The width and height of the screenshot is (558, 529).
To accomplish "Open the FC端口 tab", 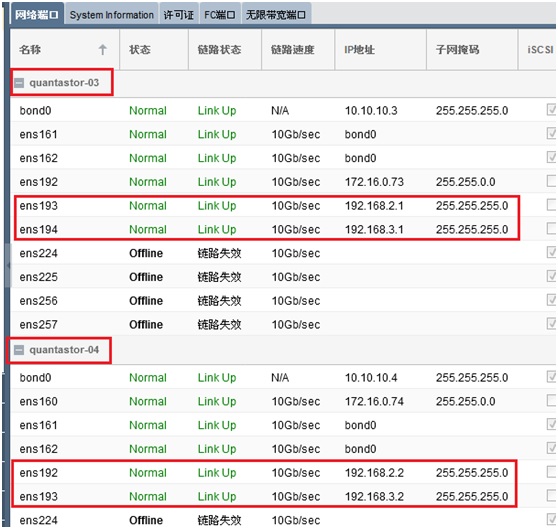I will pos(220,15).
